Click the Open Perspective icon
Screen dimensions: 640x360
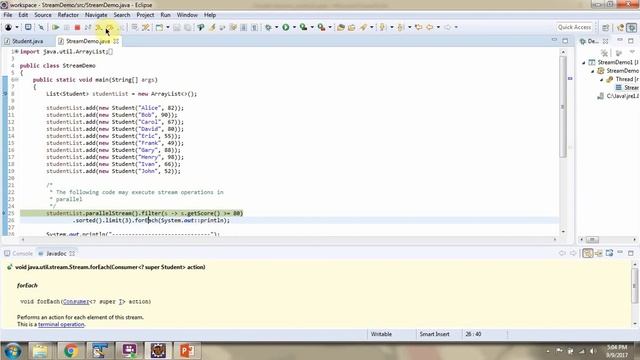(606, 27)
